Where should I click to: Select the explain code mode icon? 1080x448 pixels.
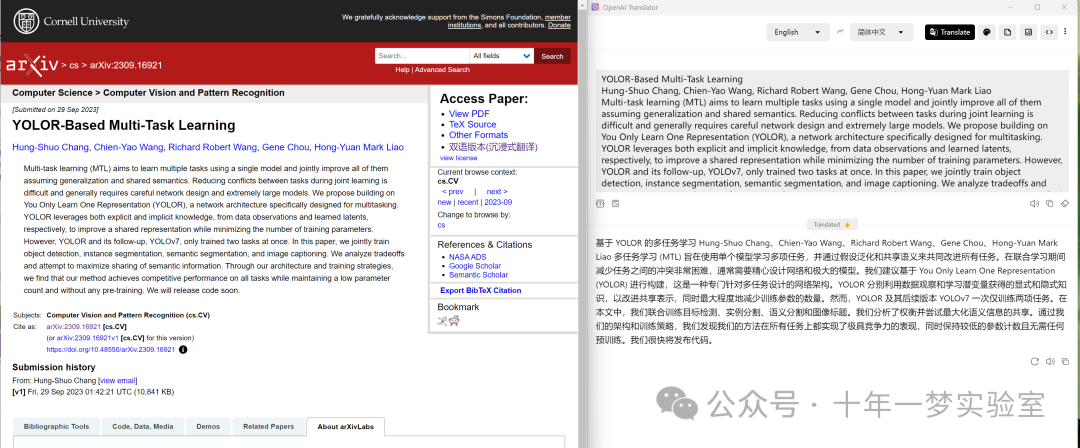(x=1050, y=32)
